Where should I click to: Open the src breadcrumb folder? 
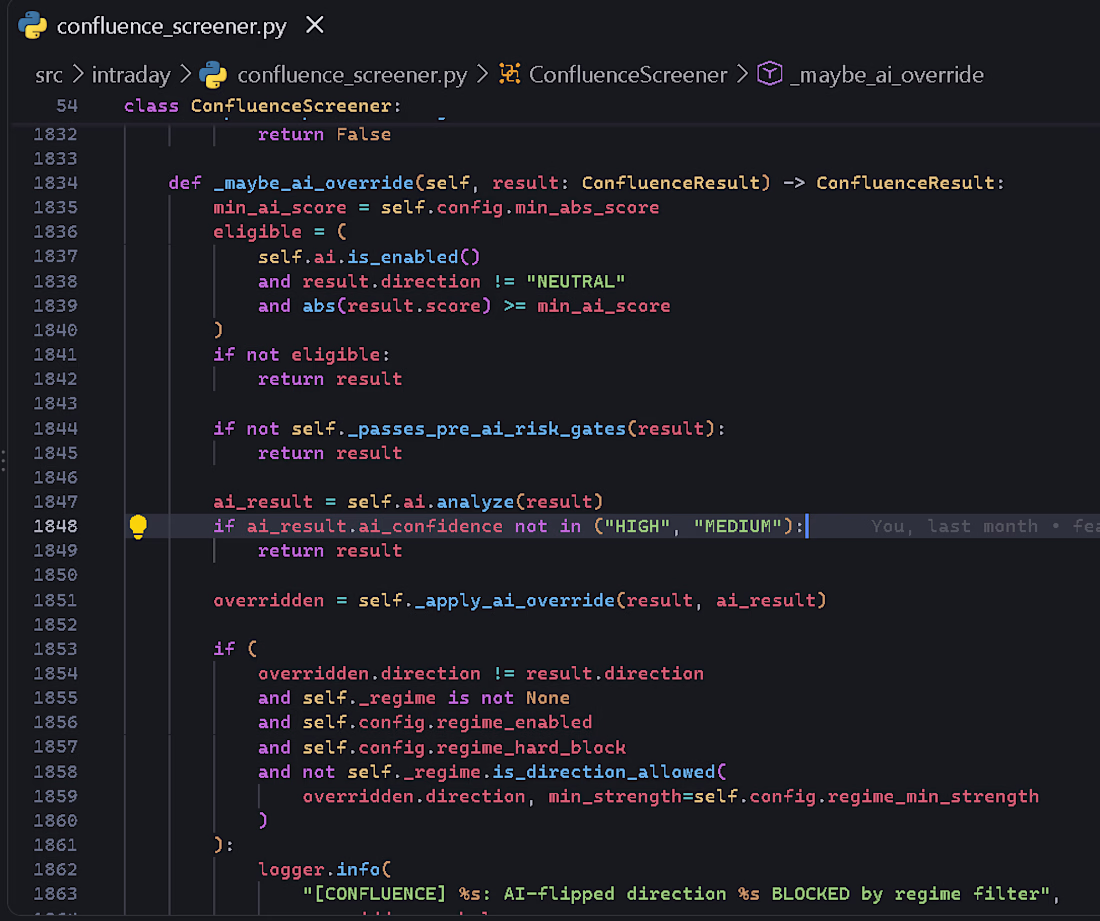[x=48, y=75]
